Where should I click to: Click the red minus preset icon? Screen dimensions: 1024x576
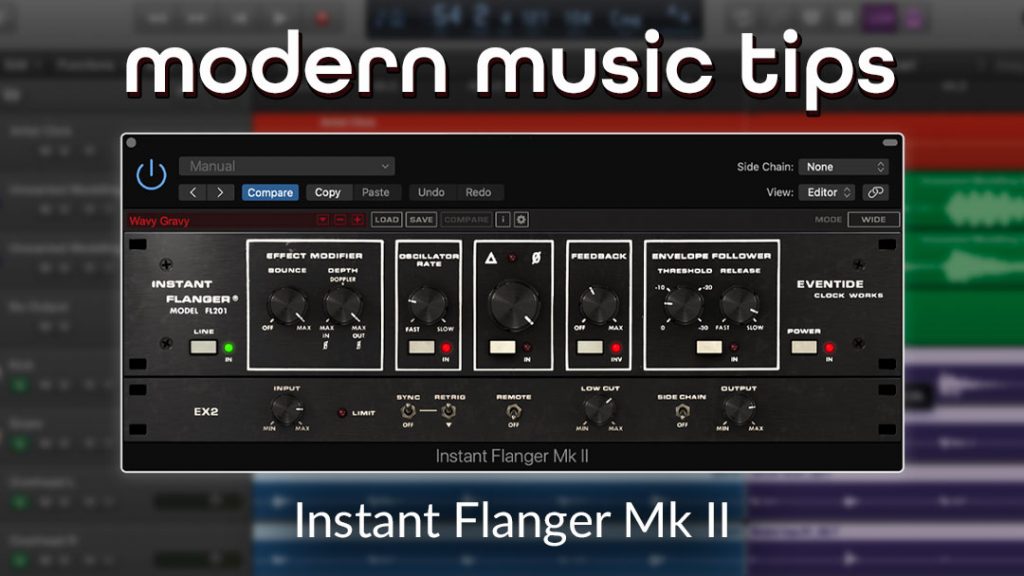click(340, 220)
